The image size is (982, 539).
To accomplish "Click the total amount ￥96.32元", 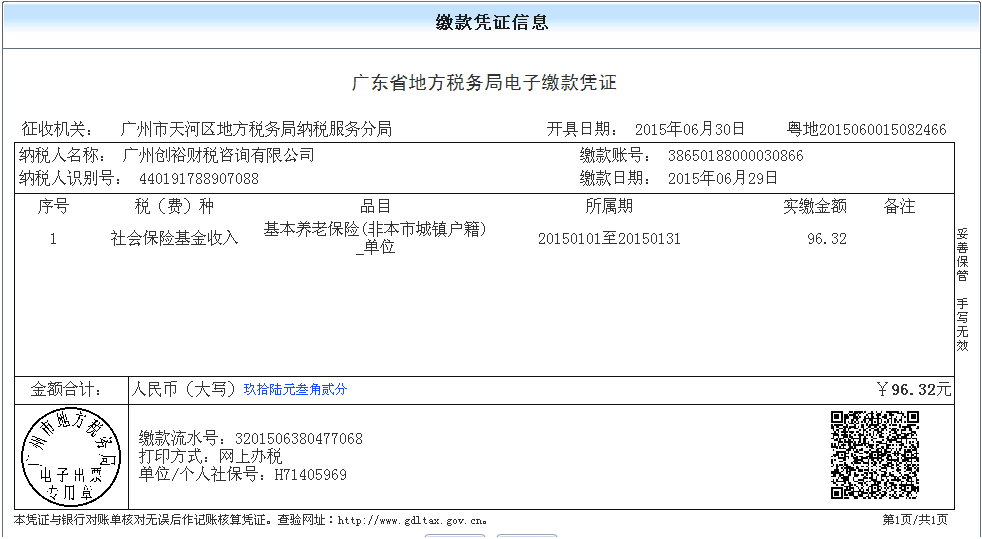I will point(913,389).
